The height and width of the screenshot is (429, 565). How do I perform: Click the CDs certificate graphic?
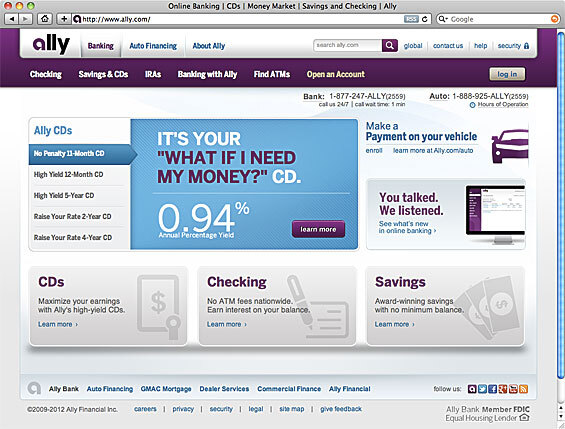pos(159,307)
